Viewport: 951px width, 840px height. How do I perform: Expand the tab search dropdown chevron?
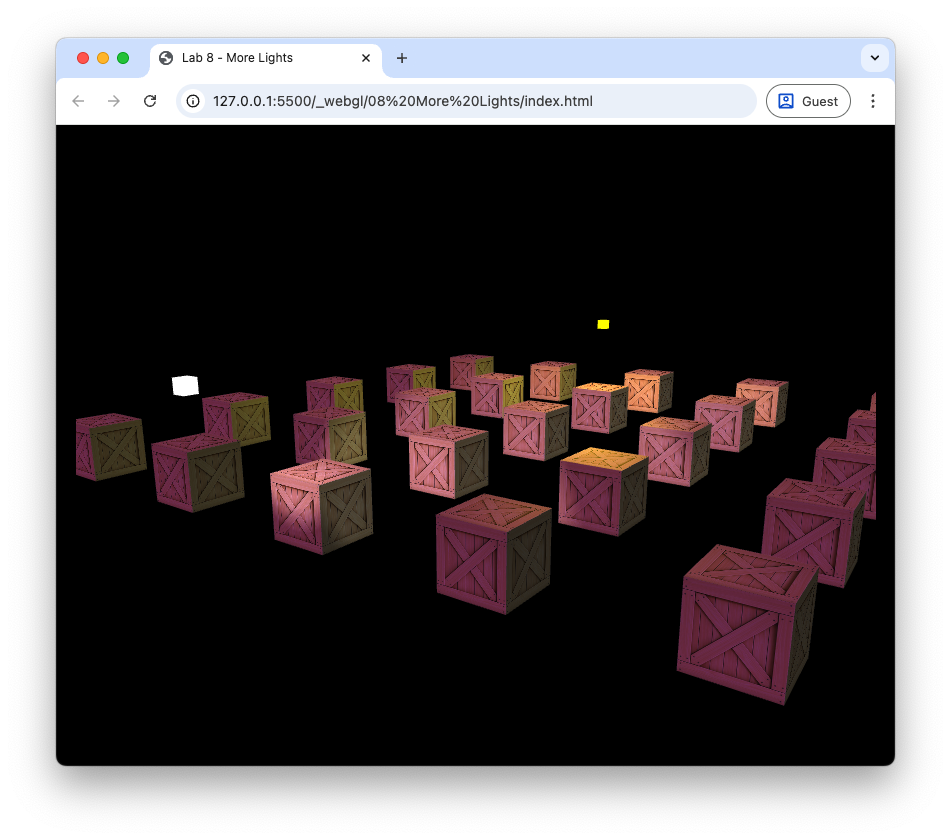874,58
